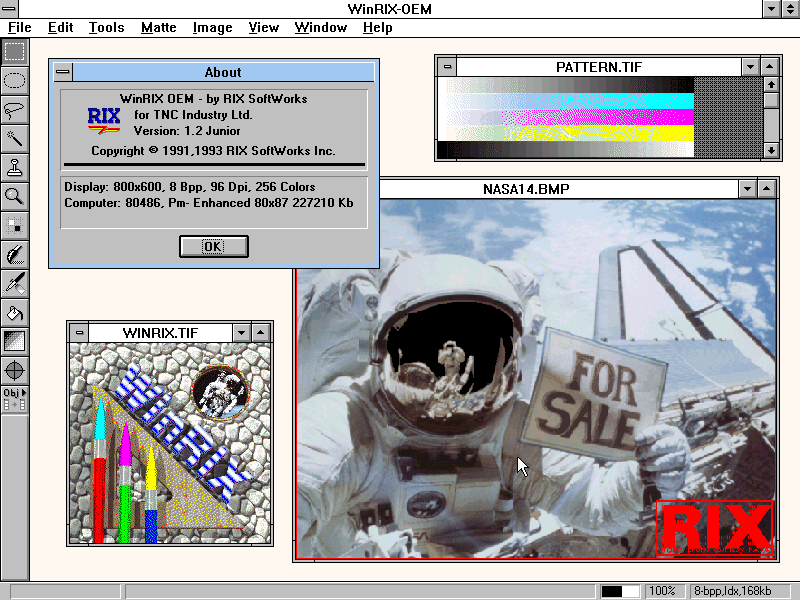Open the View menu
The height and width of the screenshot is (600, 800).
coord(263,28)
